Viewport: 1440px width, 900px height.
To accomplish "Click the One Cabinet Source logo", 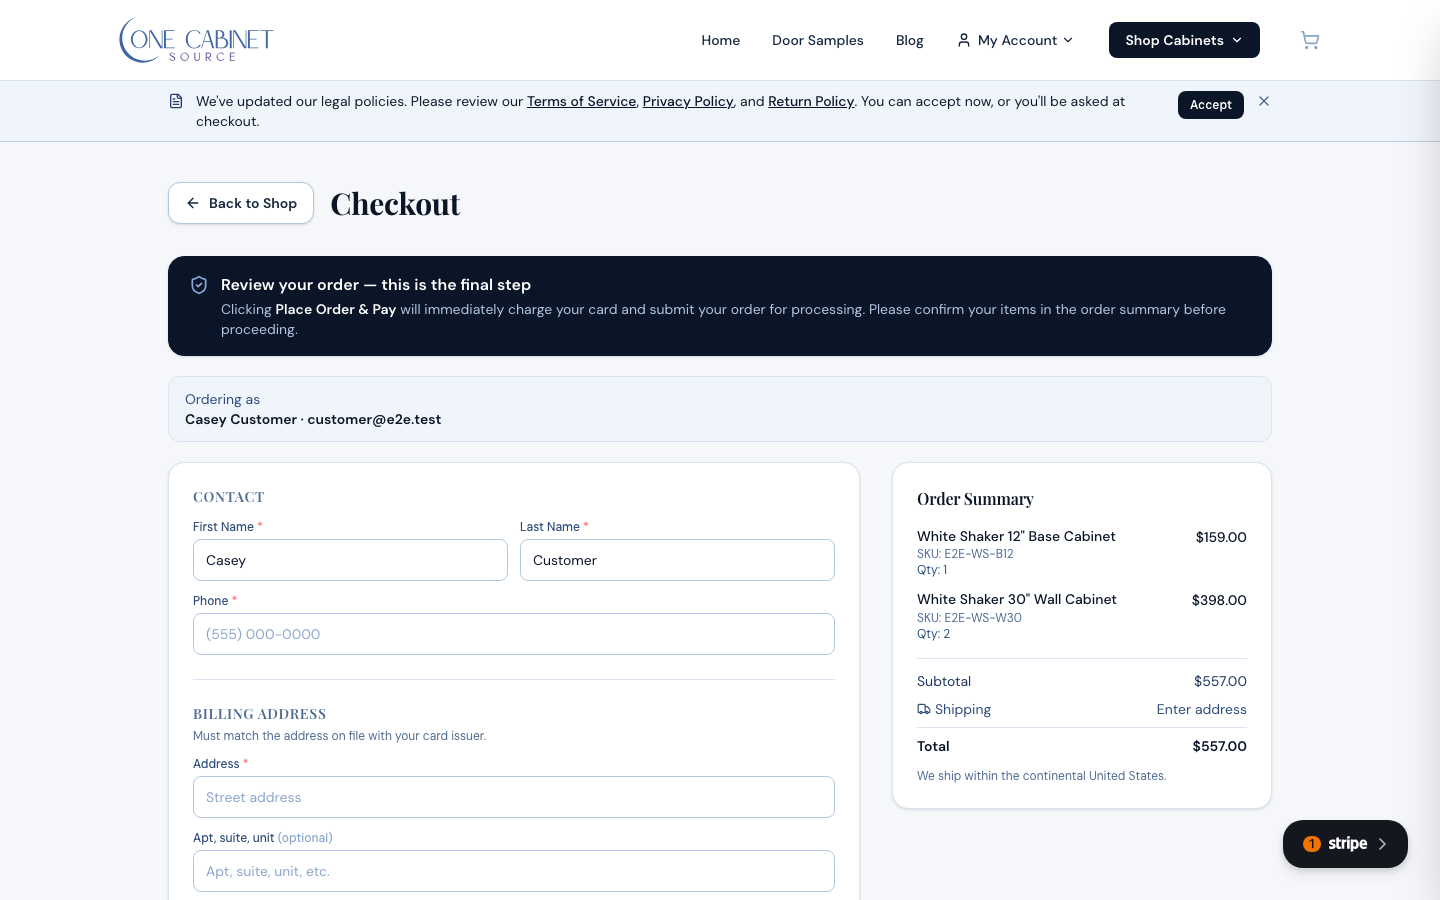I will pyautogui.click(x=196, y=40).
